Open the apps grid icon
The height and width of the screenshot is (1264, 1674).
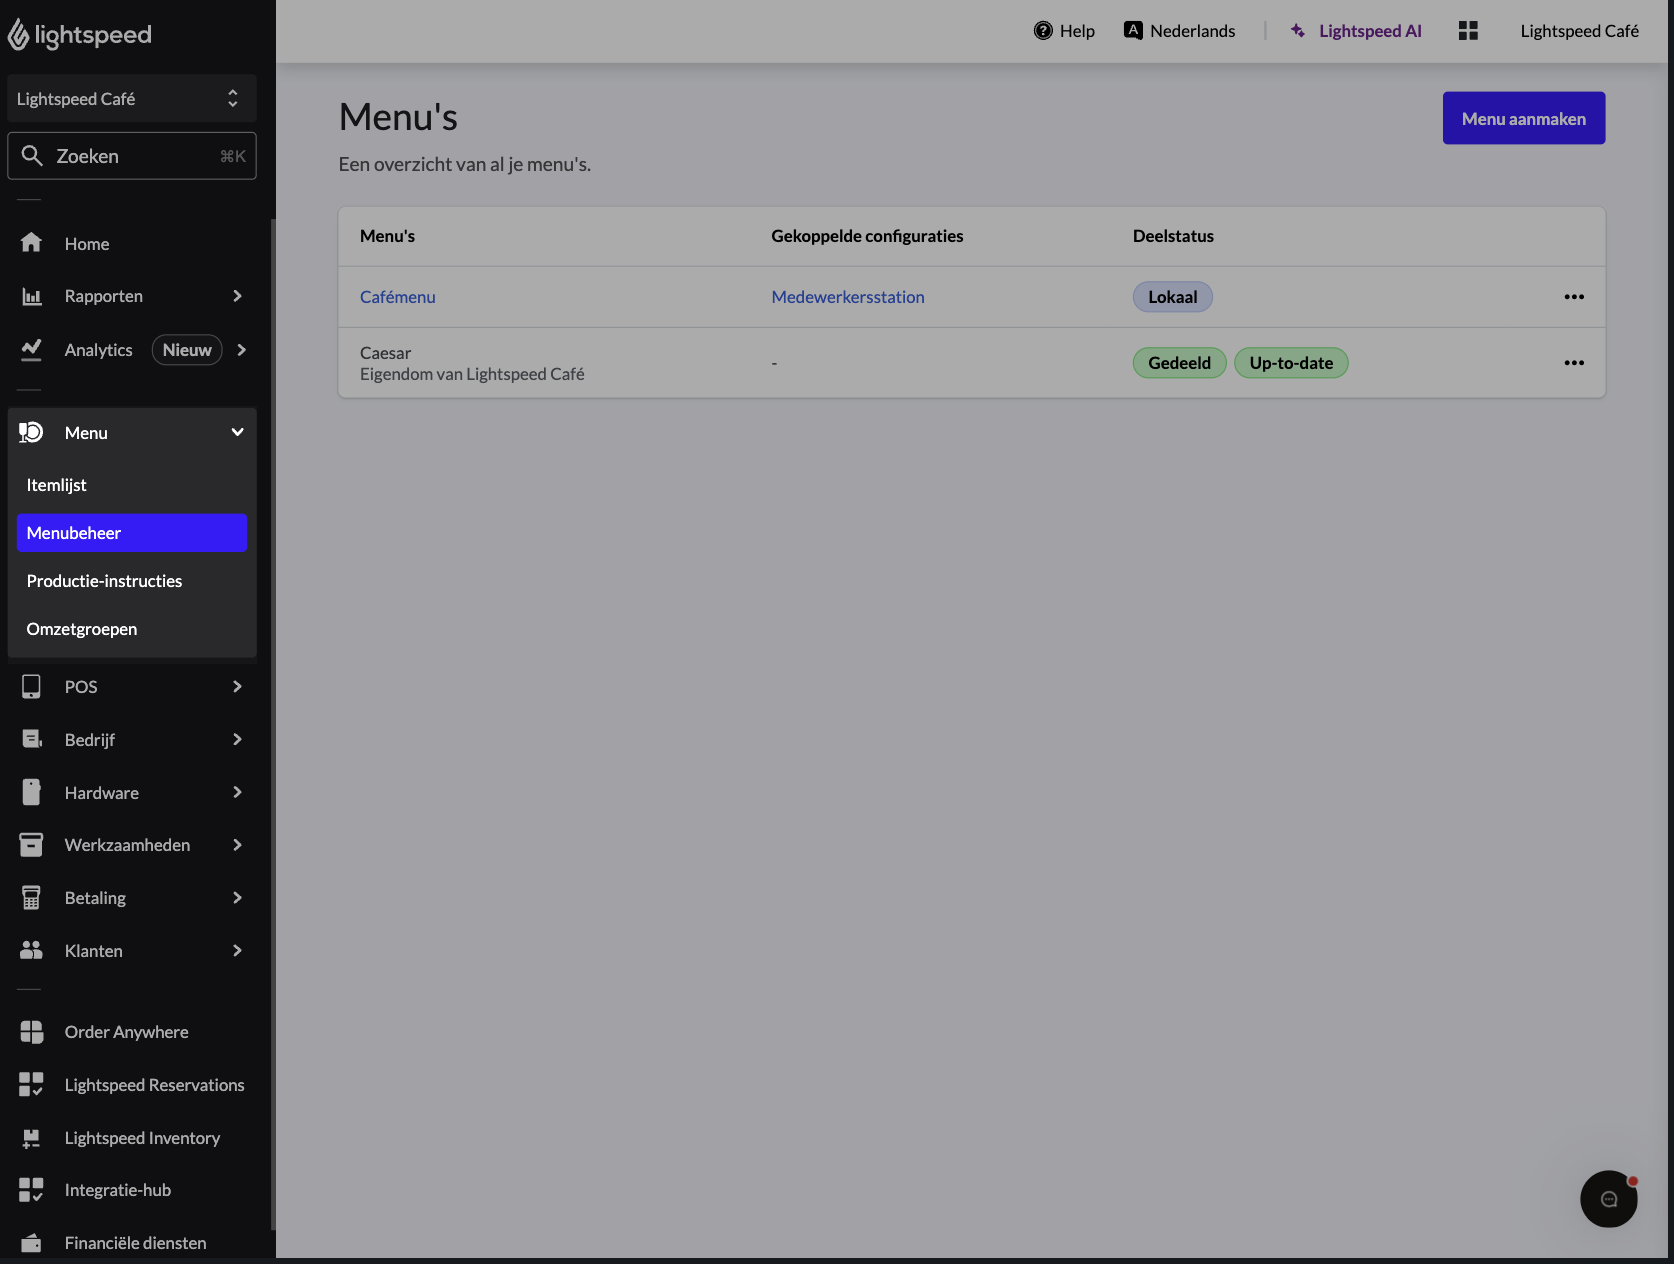click(1468, 31)
